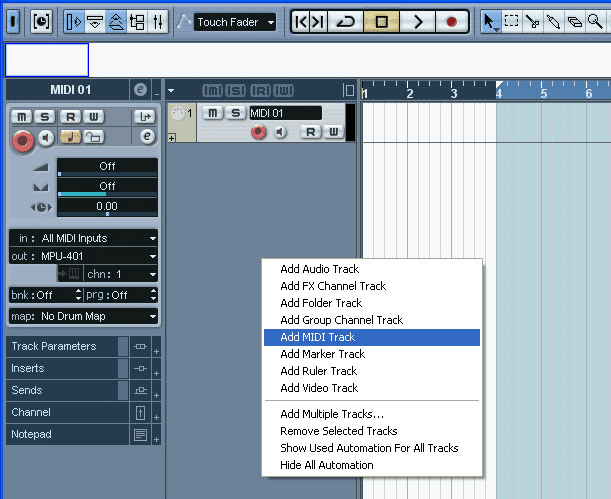Screen dimensions: 611x499
Task: Select the Object Selection arrow tool
Action: pos(489,22)
